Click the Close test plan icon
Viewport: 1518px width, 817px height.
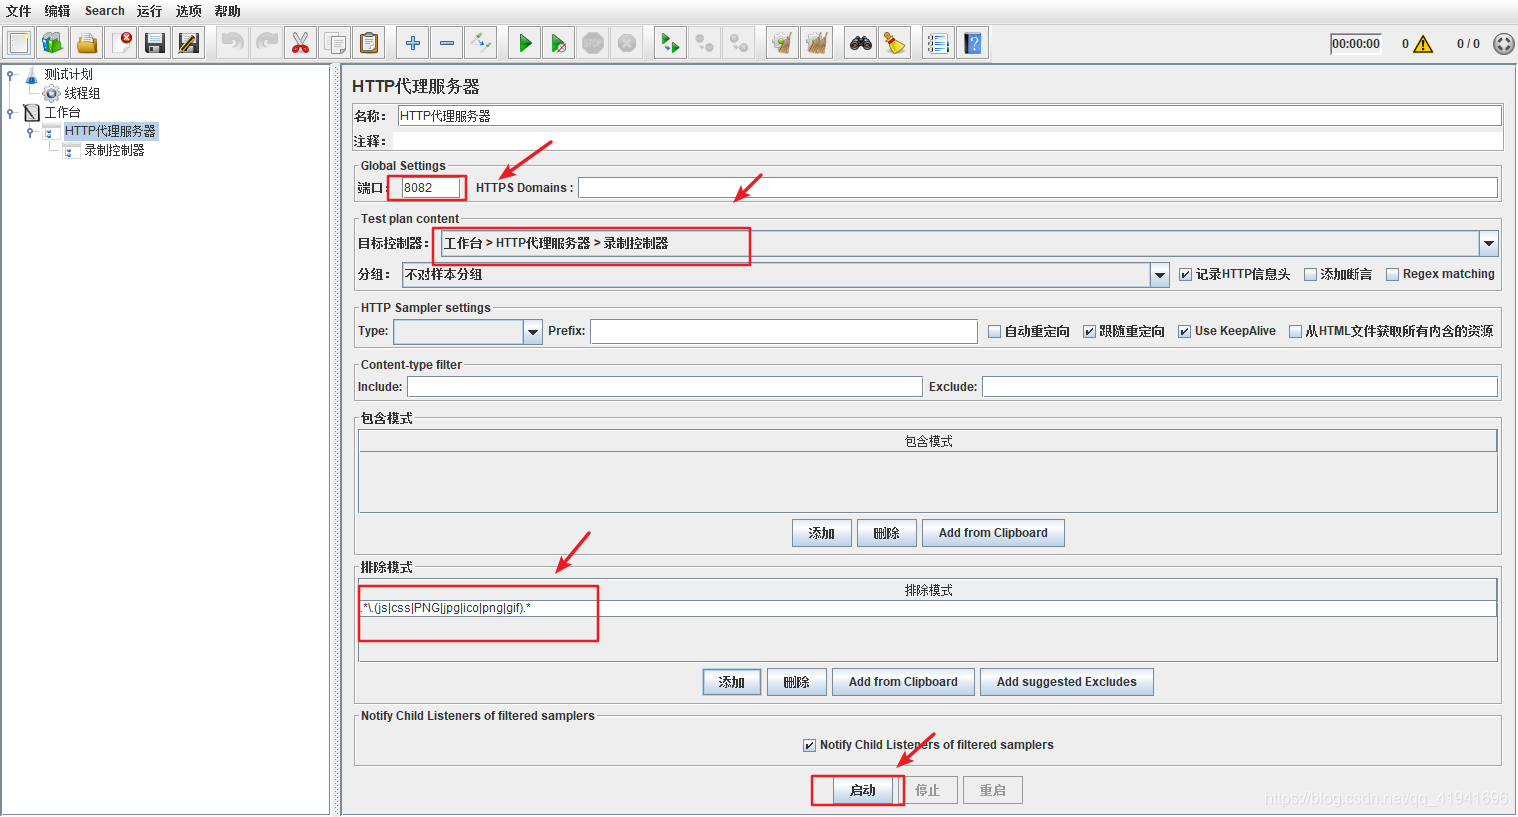click(x=121, y=43)
